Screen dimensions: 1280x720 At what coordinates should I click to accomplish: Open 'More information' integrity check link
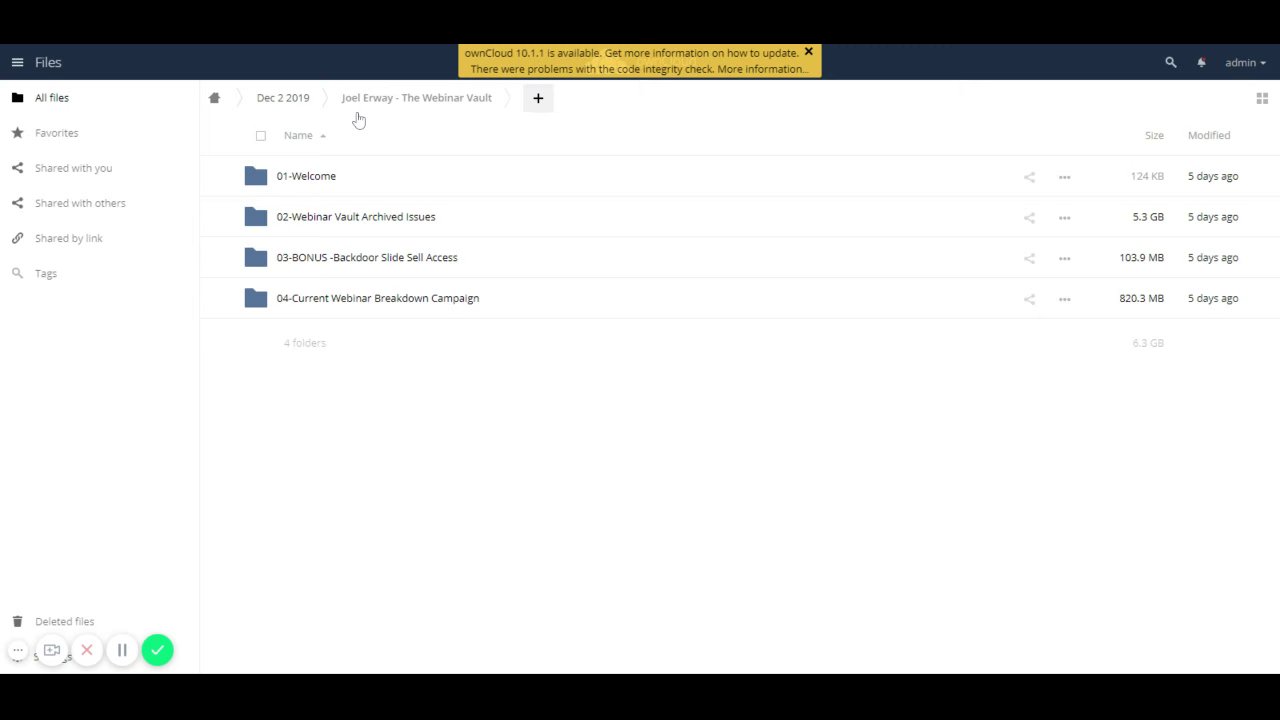click(x=762, y=69)
